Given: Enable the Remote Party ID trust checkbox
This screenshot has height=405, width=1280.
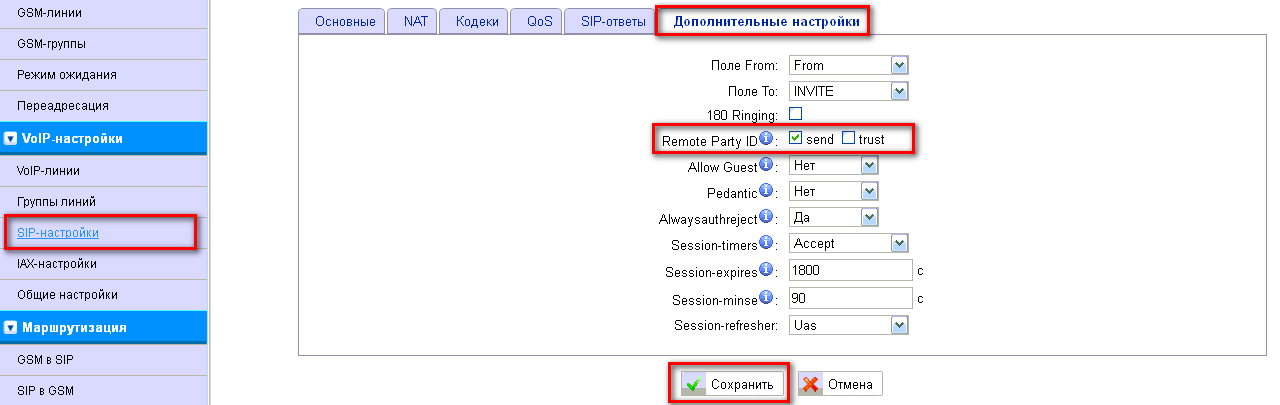Looking at the screenshot, I should tap(848, 138).
